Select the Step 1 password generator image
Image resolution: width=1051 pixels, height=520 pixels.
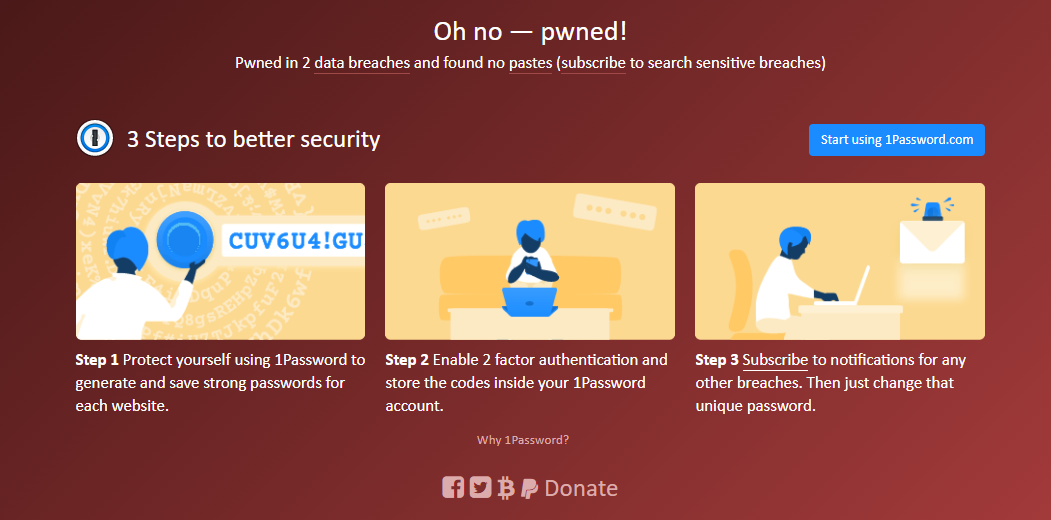pos(221,261)
